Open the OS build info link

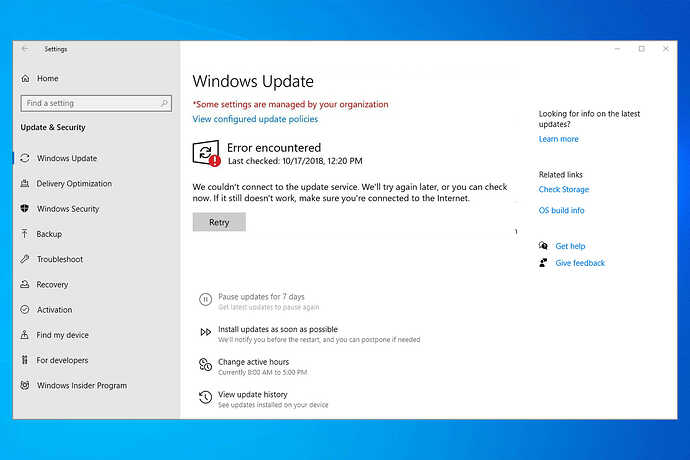pos(562,210)
